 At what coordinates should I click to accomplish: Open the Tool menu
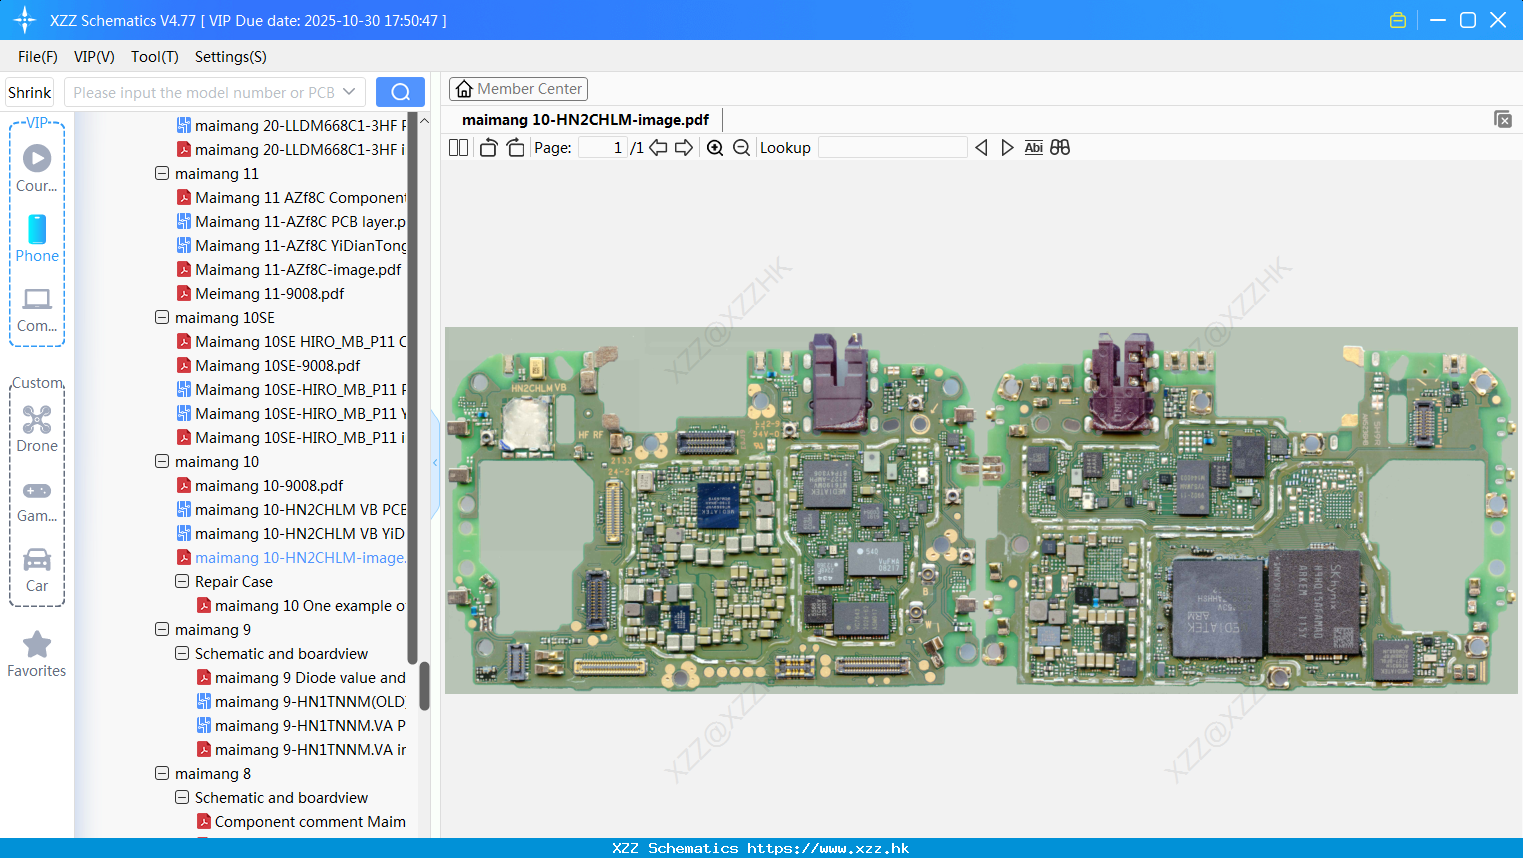(155, 57)
